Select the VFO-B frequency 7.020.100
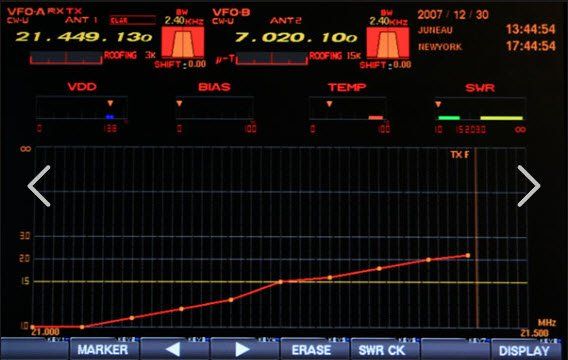568x360 pixels. (x=296, y=37)
